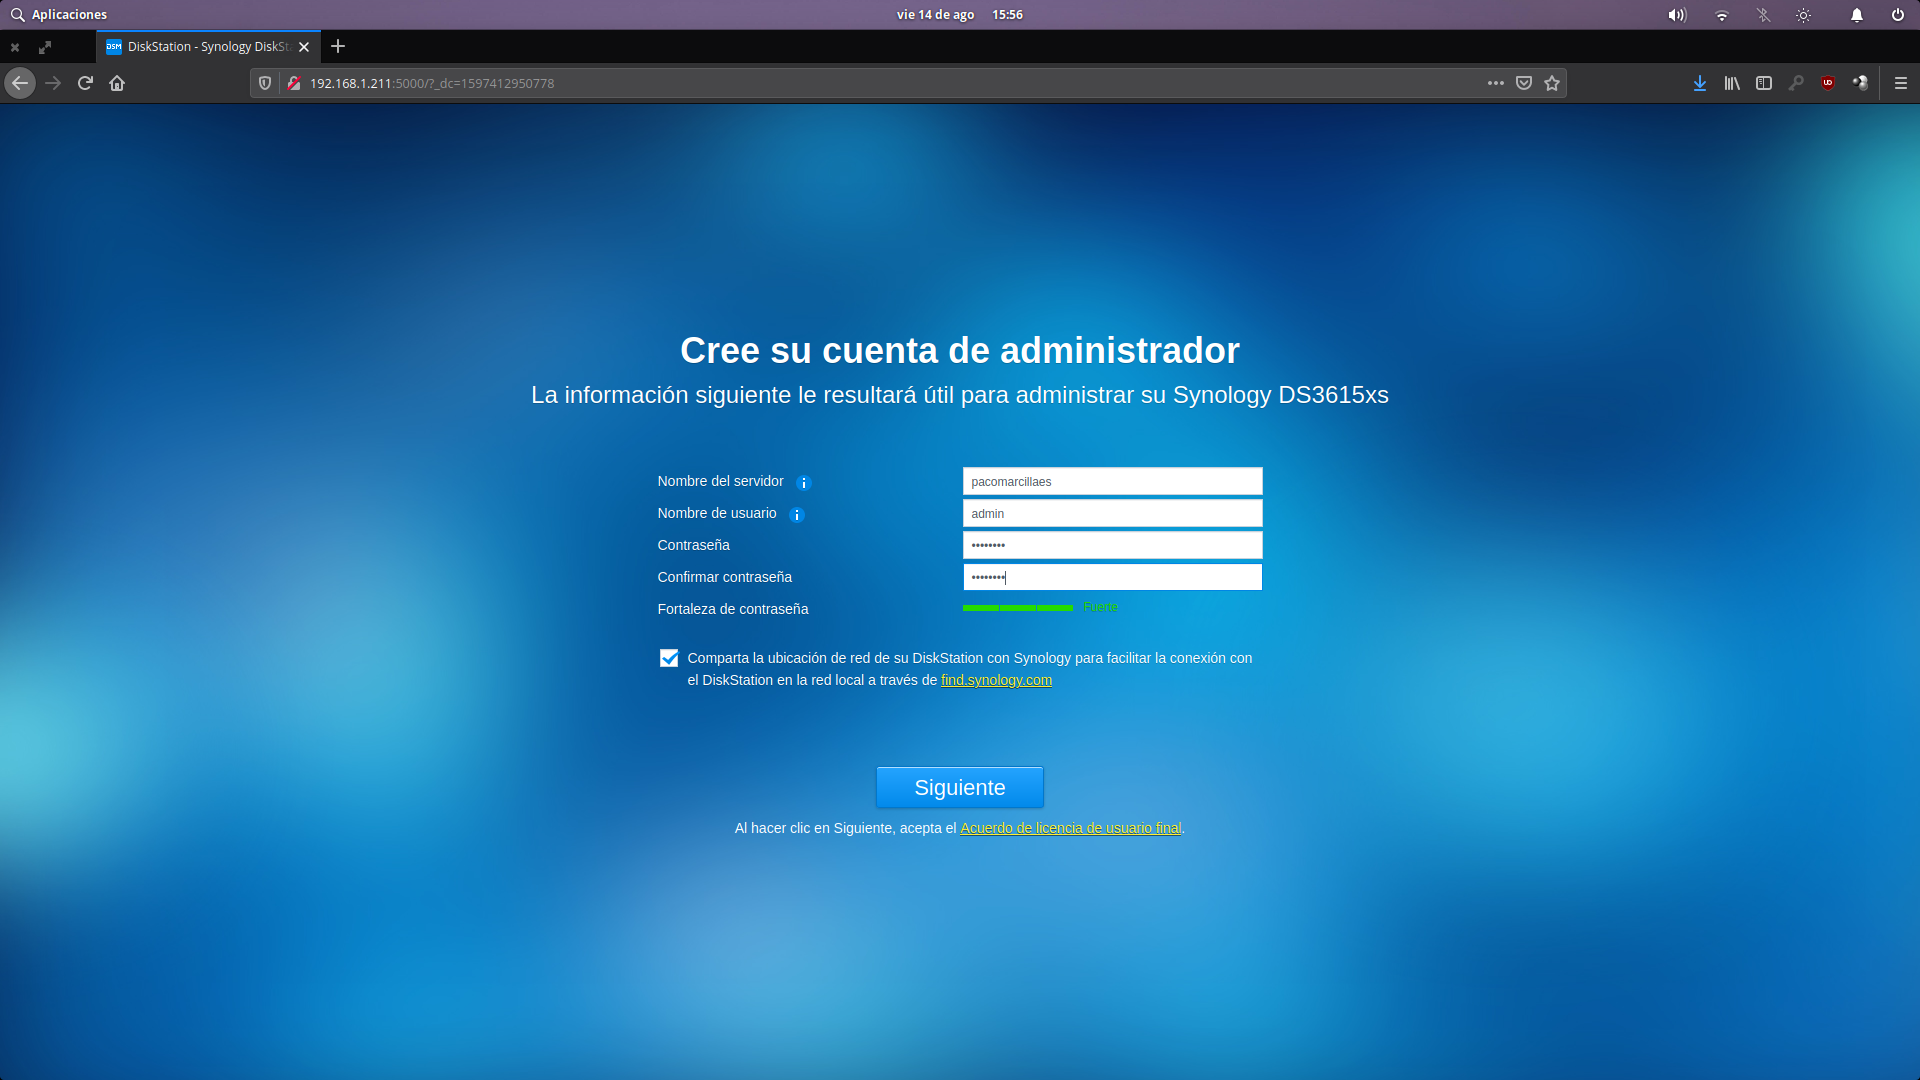This screenshot has height=1080, width=1920.
Task: Open the Firefox hamburger menu
Action: point(1901,83)
